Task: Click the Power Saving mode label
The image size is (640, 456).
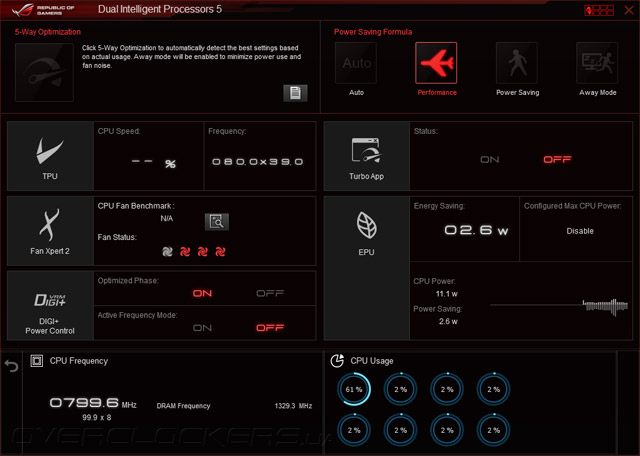Action: pos(518,93)
